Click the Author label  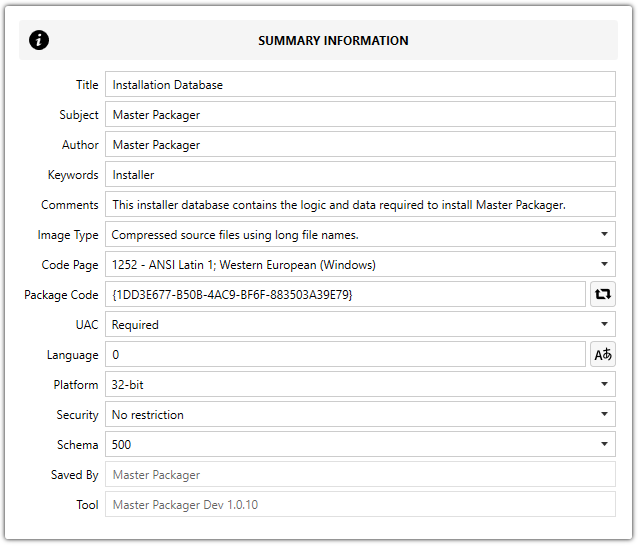click(80, 145)
